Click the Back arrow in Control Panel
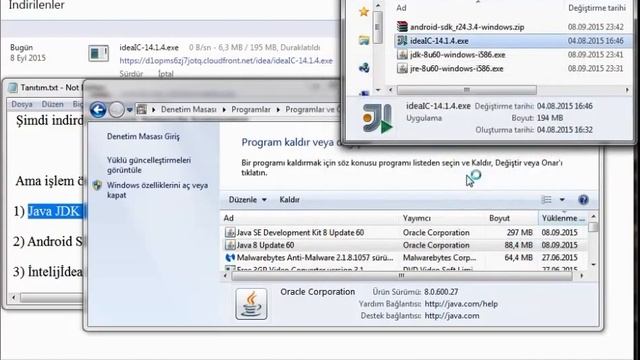Screen dimensions: 640x360 click(98, 109)
